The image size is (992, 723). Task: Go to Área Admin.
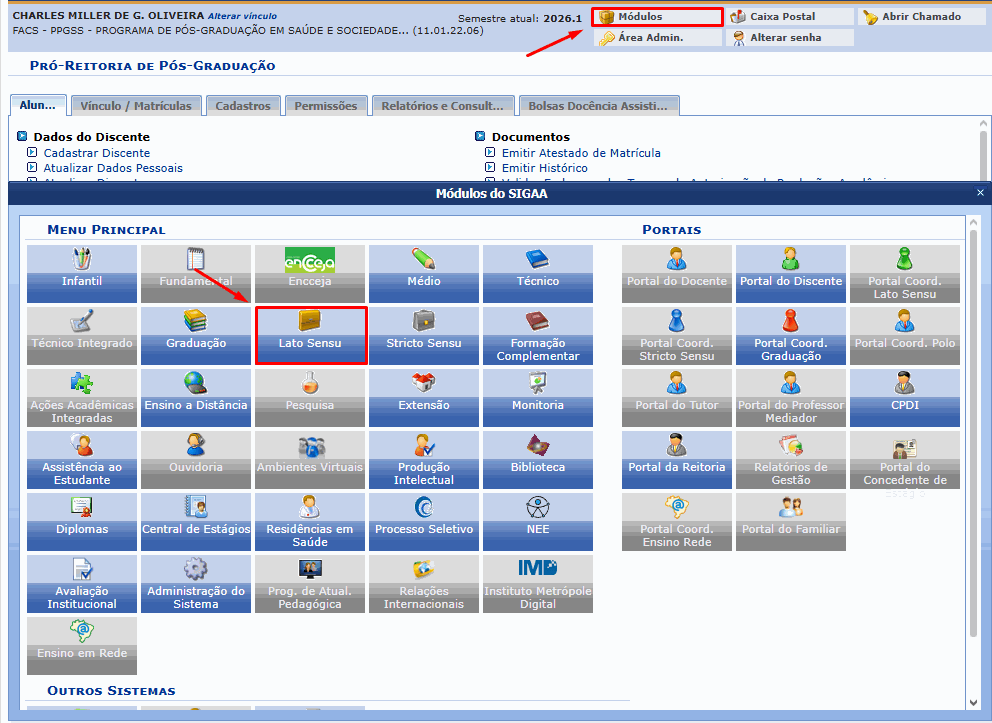[x=657, y=38]
